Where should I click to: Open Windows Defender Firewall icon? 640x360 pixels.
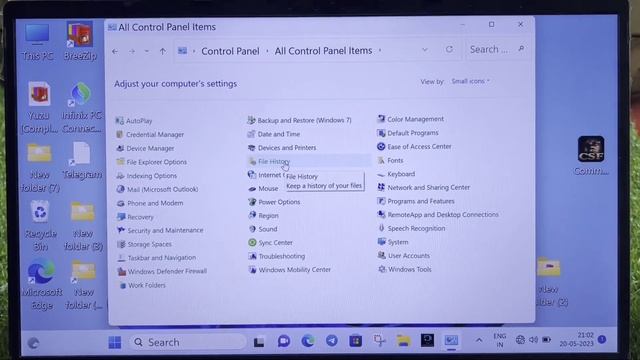point(122,271)
